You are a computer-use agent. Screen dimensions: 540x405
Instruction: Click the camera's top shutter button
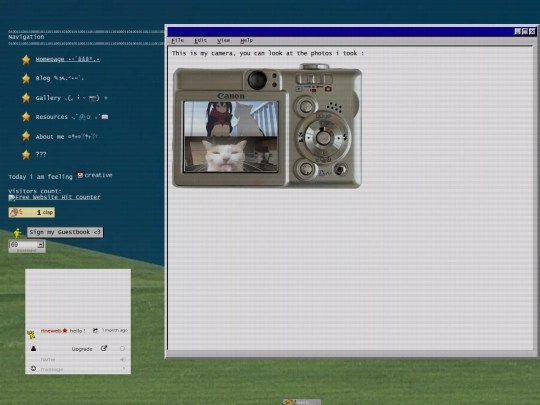(314, 66)
